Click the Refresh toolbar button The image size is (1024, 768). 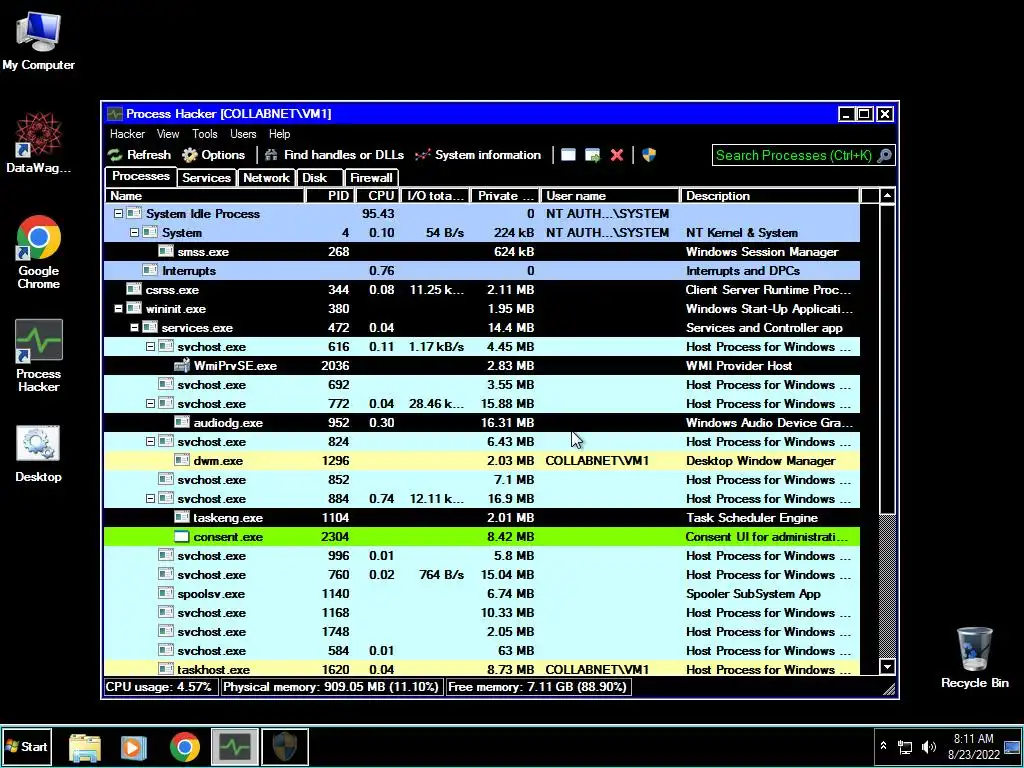140,155
